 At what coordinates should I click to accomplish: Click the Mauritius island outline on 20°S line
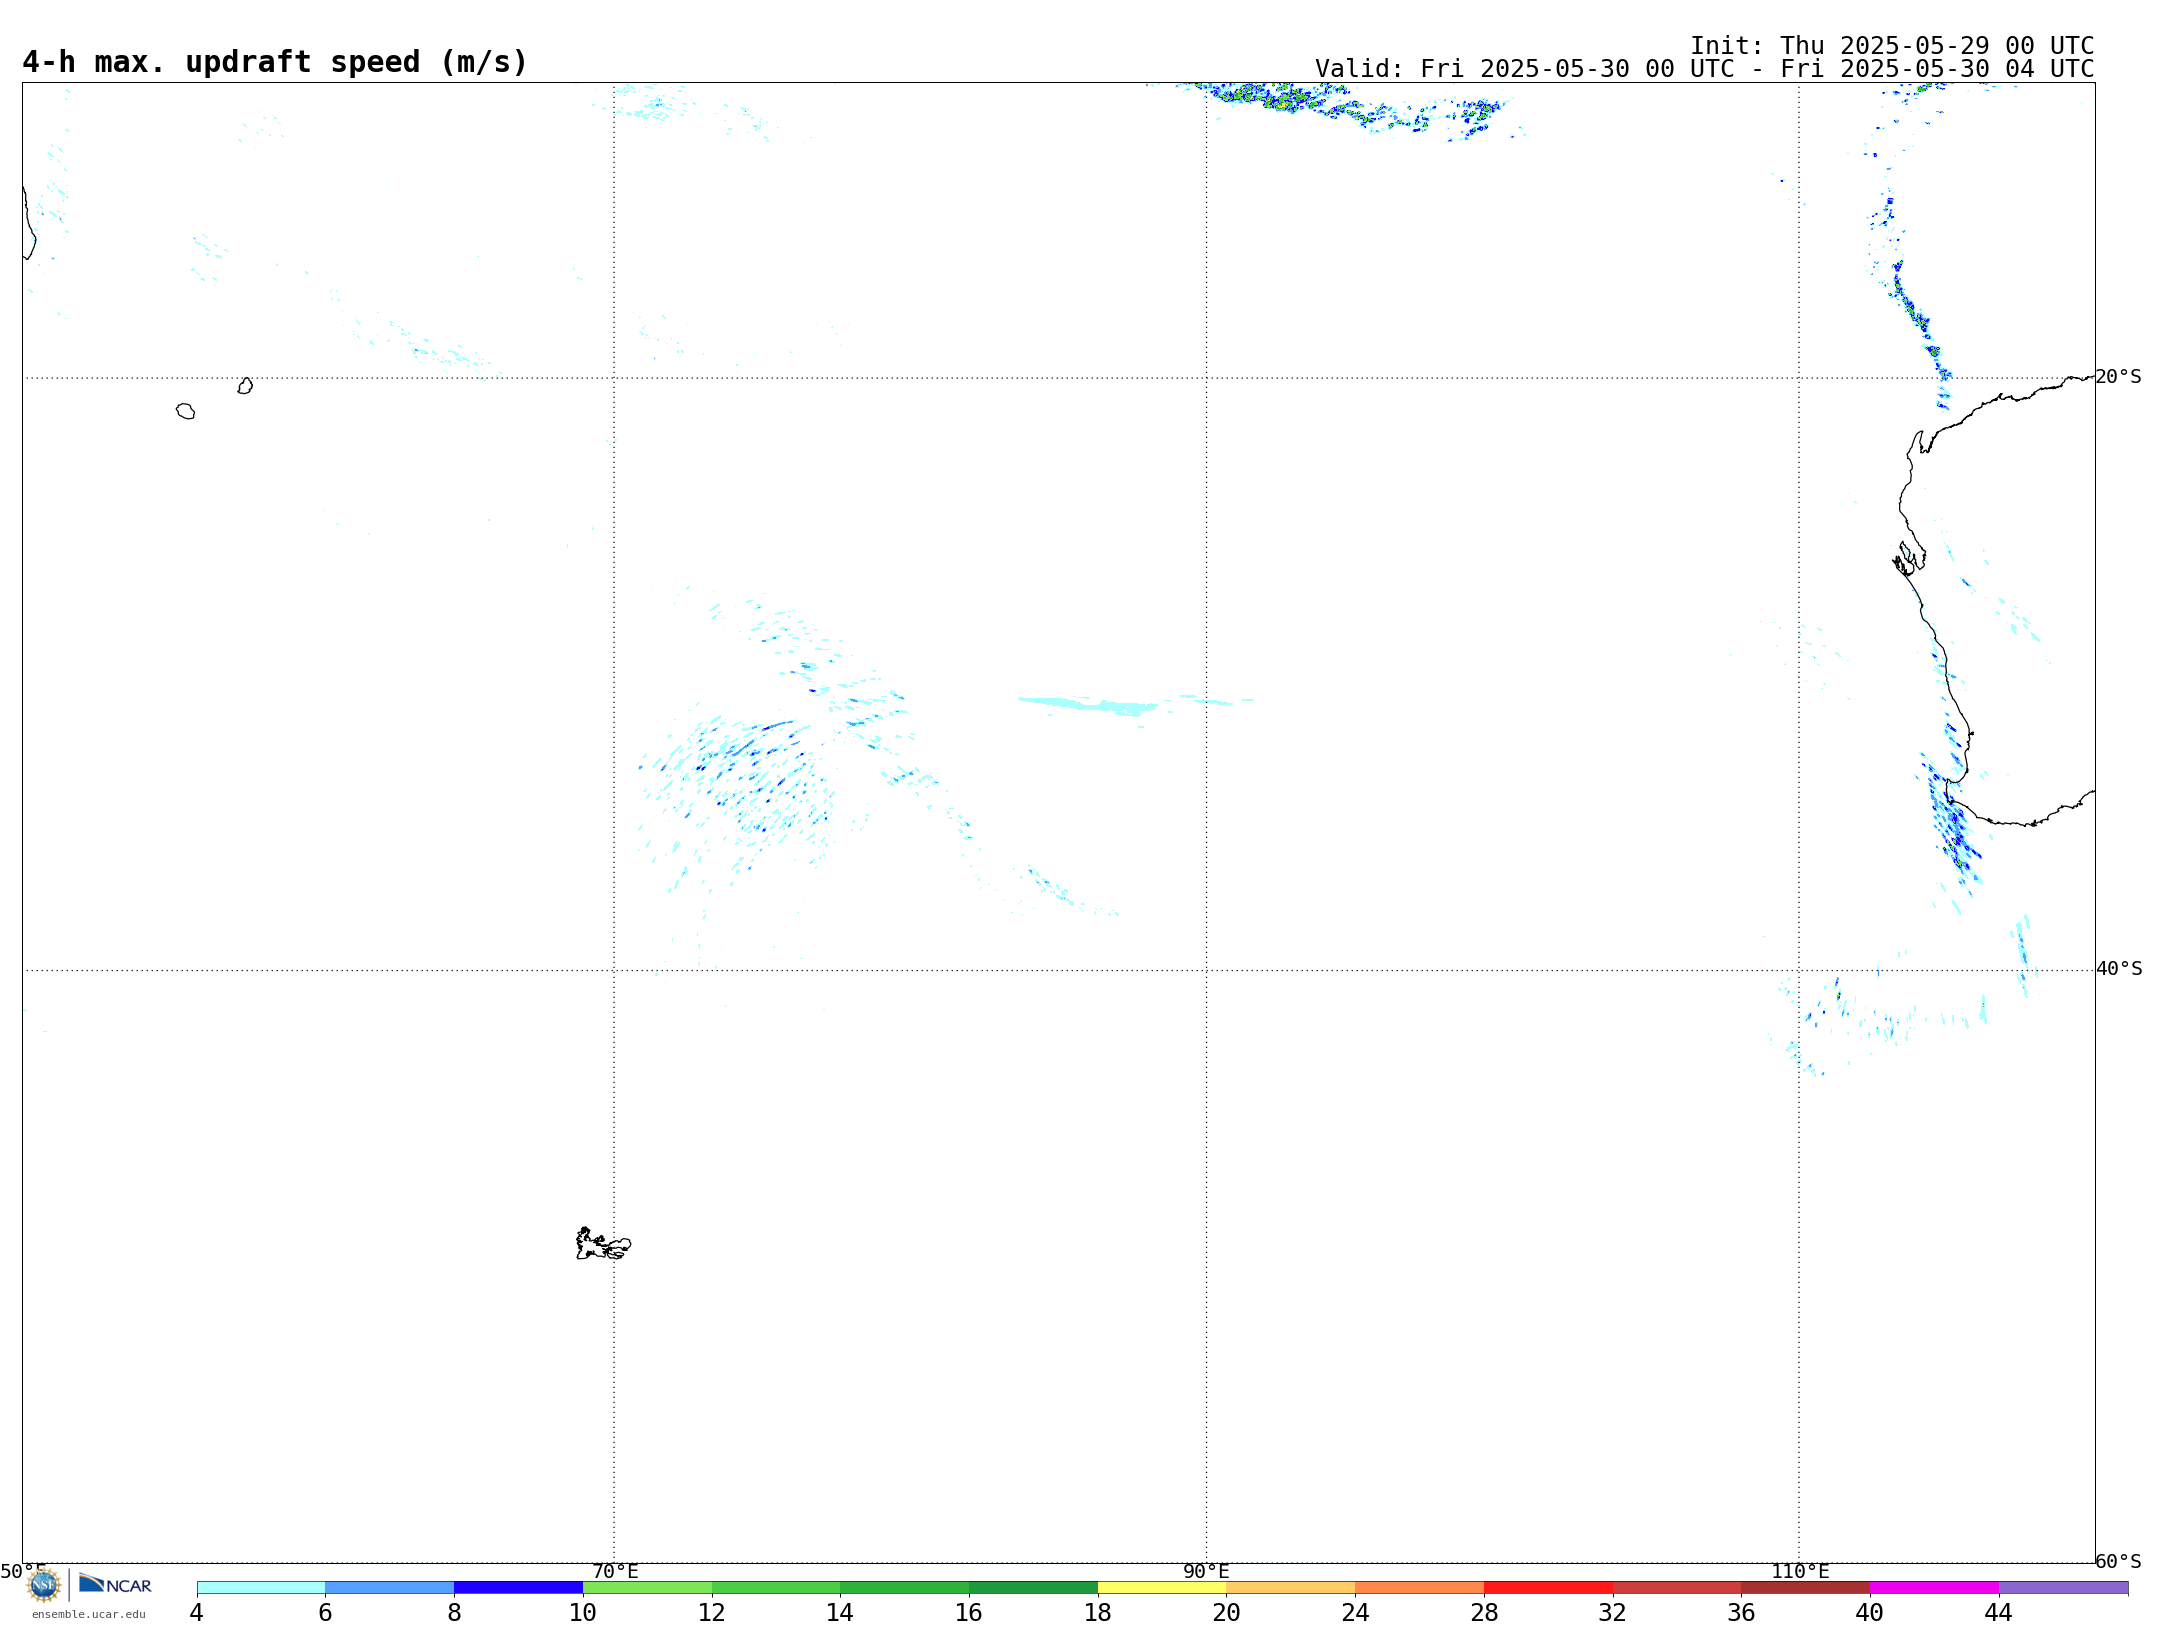pyautogui.click(x=245, y=386)
